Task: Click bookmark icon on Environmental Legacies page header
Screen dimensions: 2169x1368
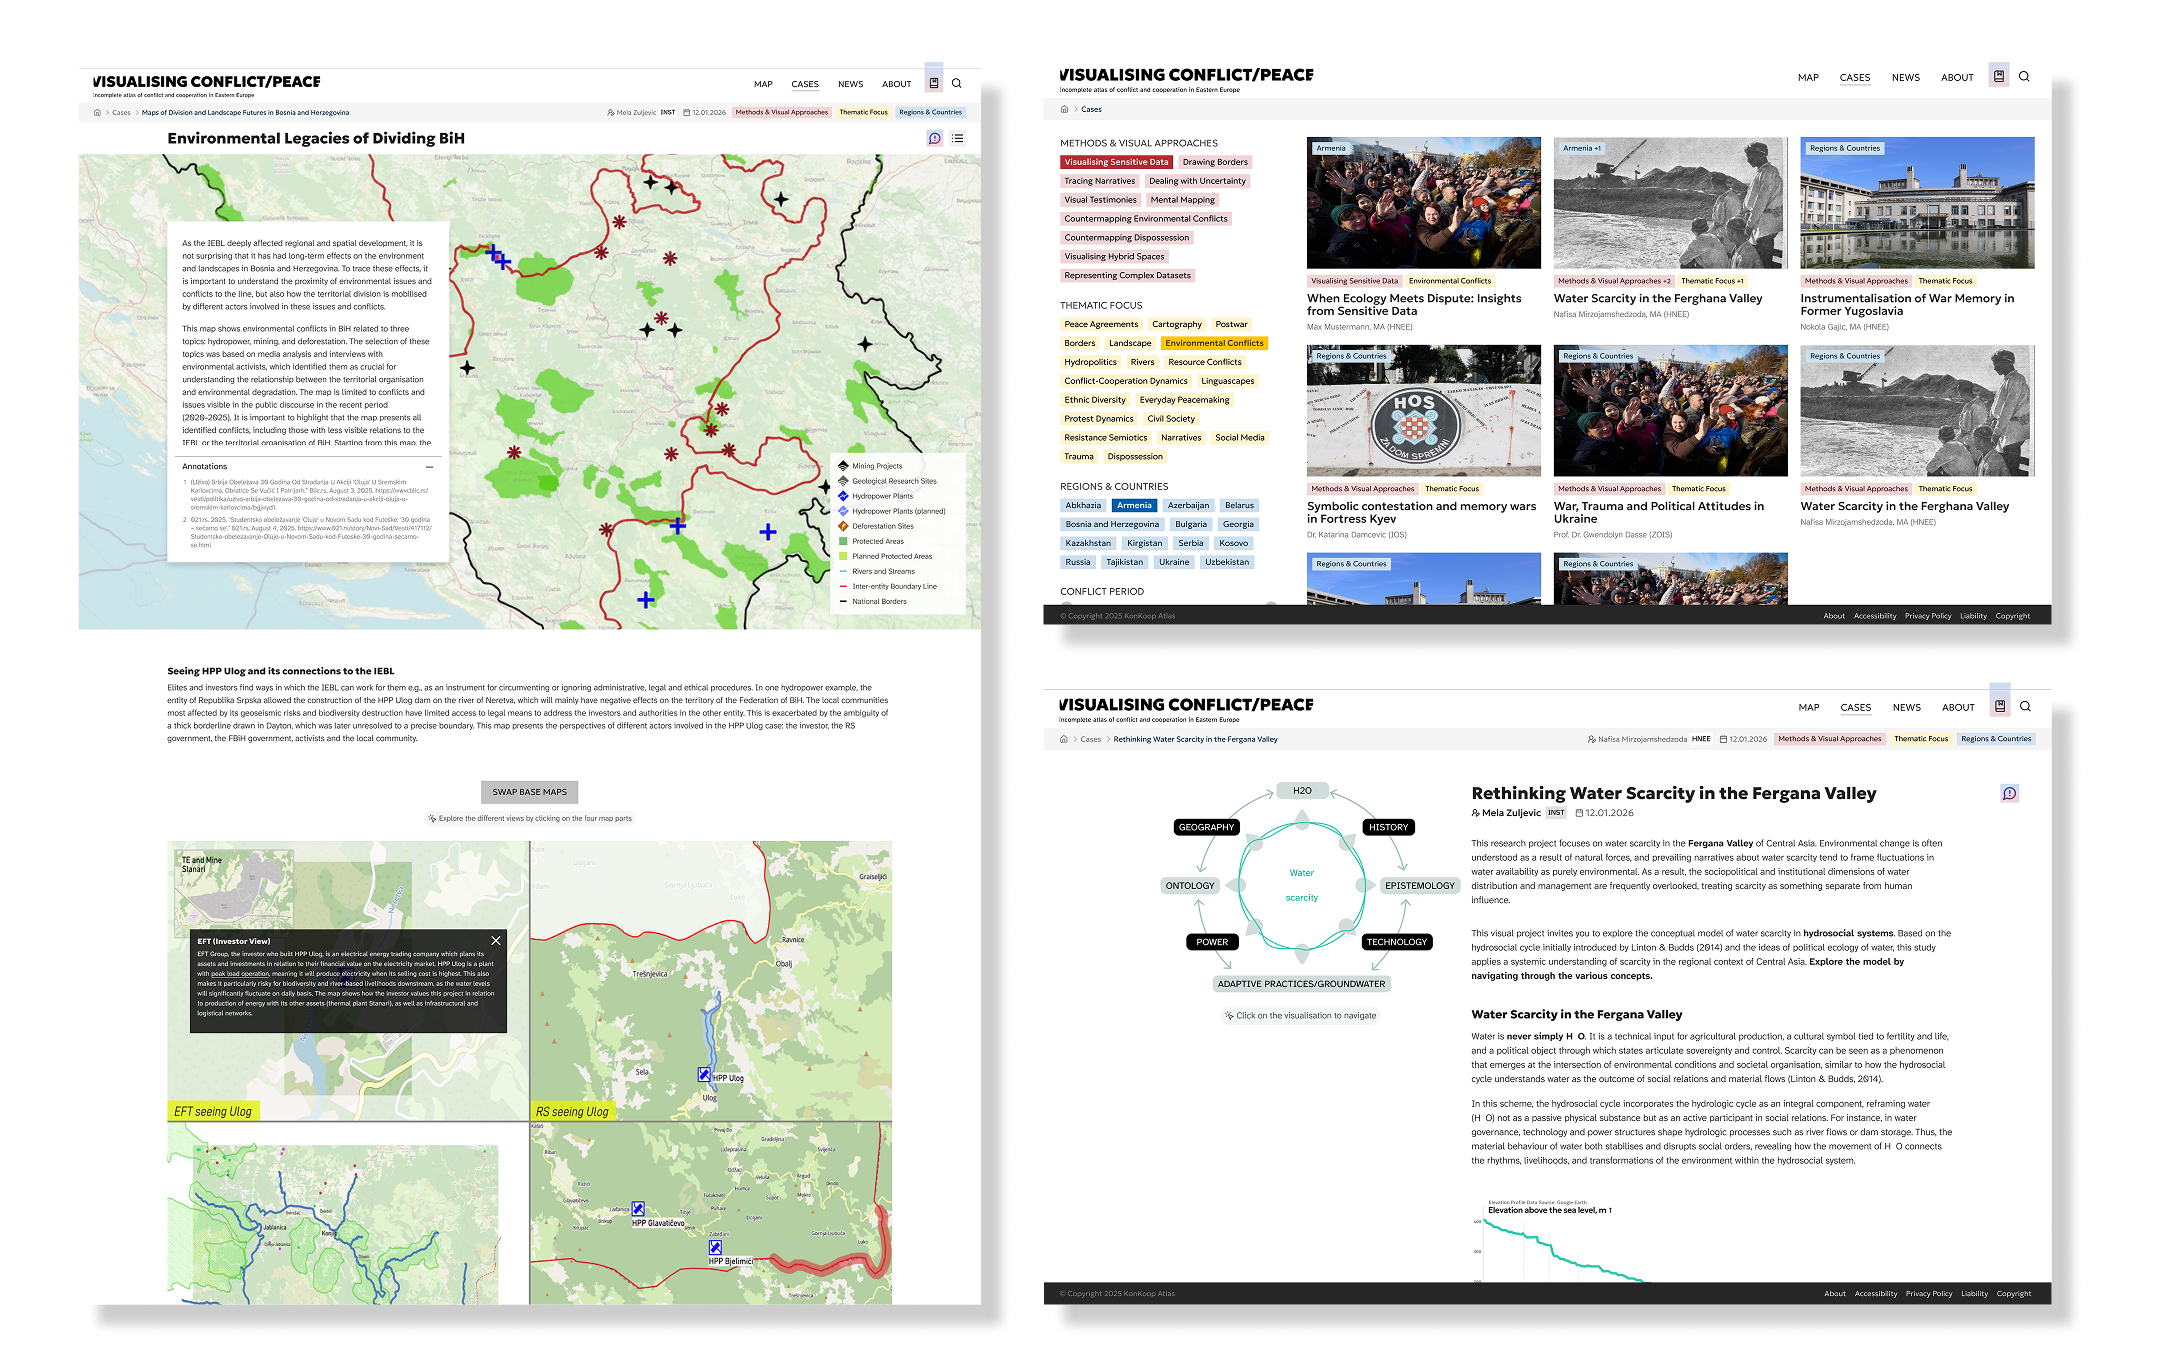Action: click(934, 83)
